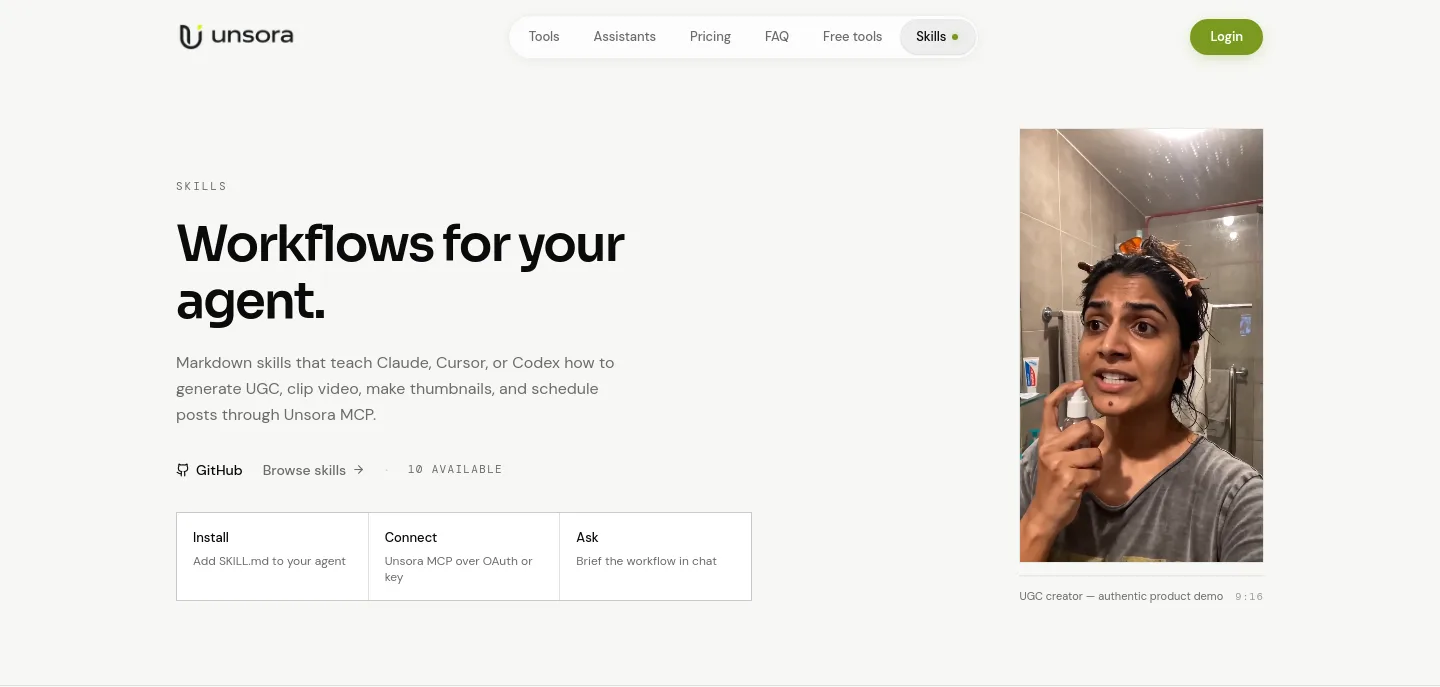Open the FAQ nav item
1440x687 pixels.
[777, 37]
